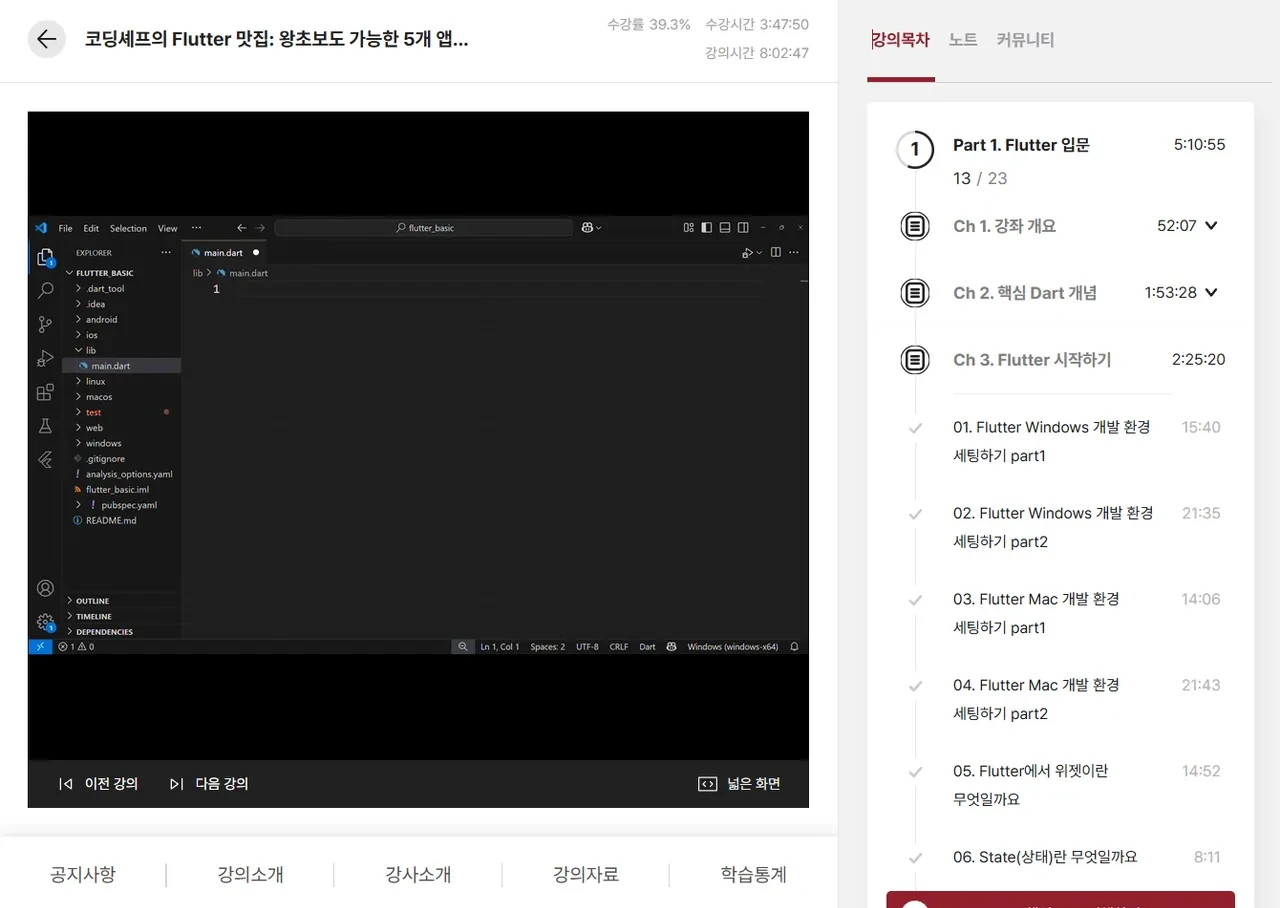Open Accounts icon in VS Code activity bar
The image size is (1280, 908).
click(45, 588)
